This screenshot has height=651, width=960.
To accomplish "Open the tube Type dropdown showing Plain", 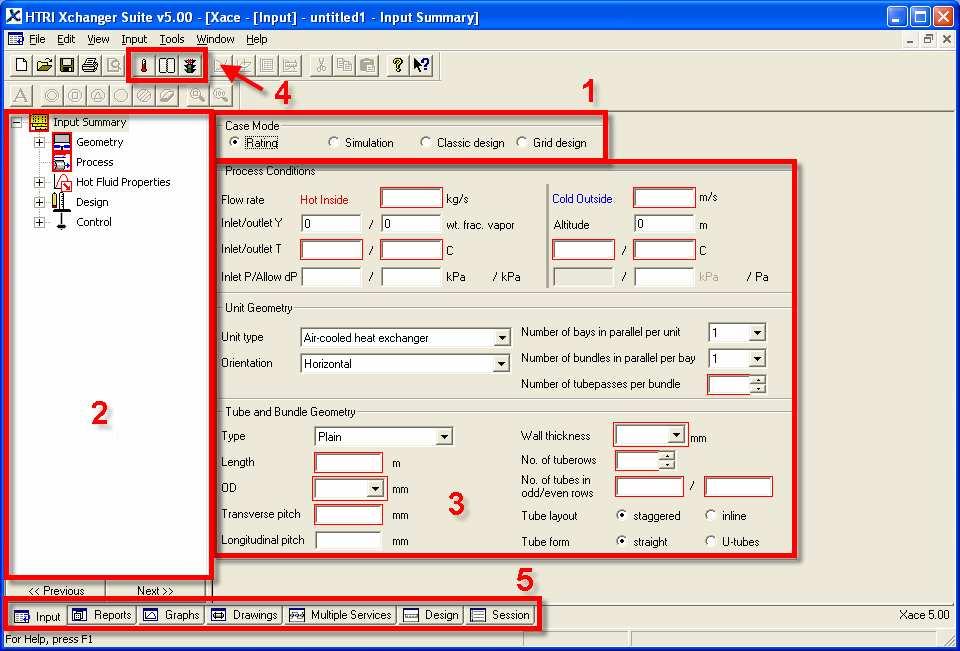I will click(445, 437).
